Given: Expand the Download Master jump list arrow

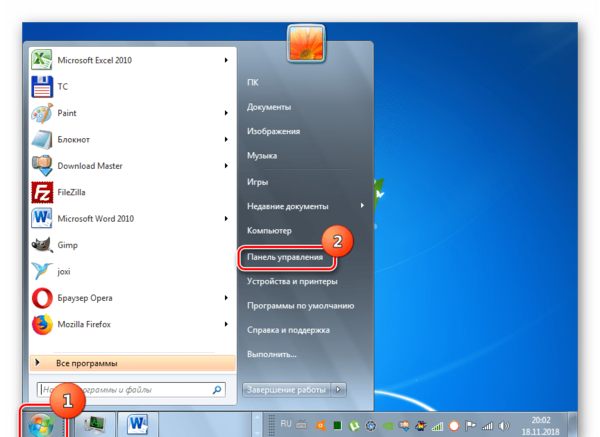Looking at the screenshot, I should (x=226, y=166).
